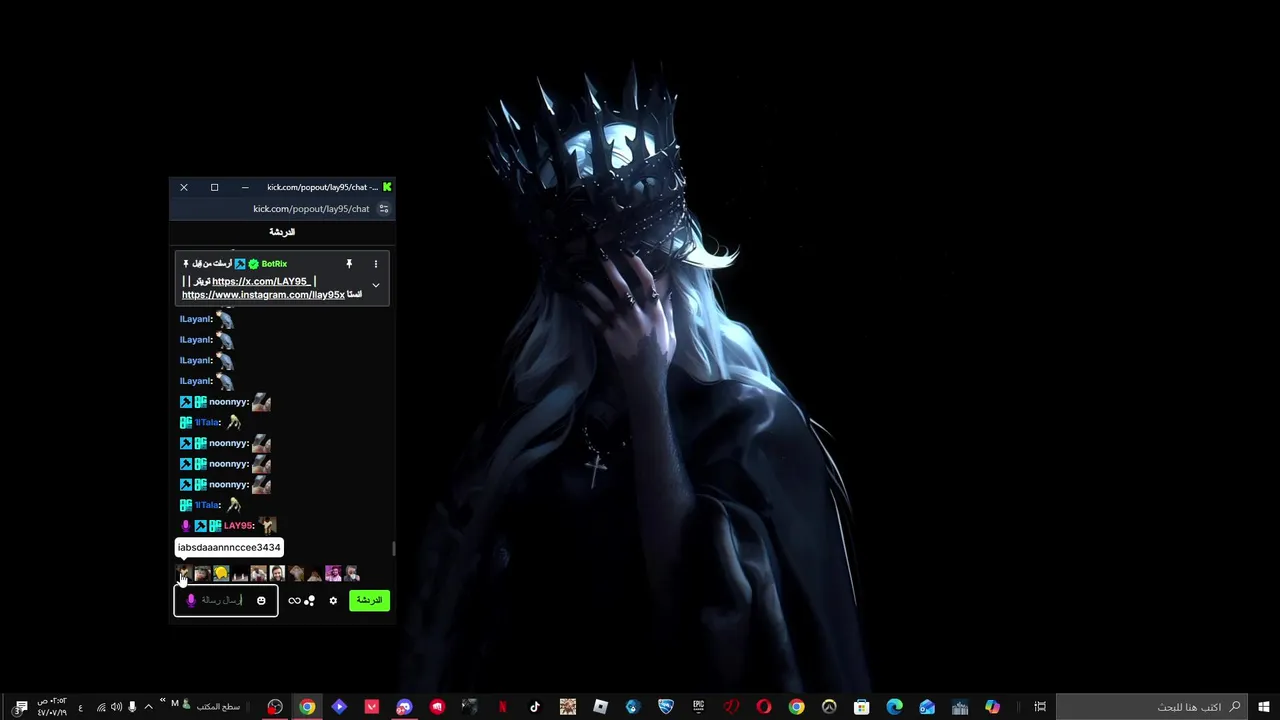The height and width of the screenshot is (720, 1280).
Task: Minimize the Kick chat popout window
Action: pyautogui.click(x=245, y=187)
